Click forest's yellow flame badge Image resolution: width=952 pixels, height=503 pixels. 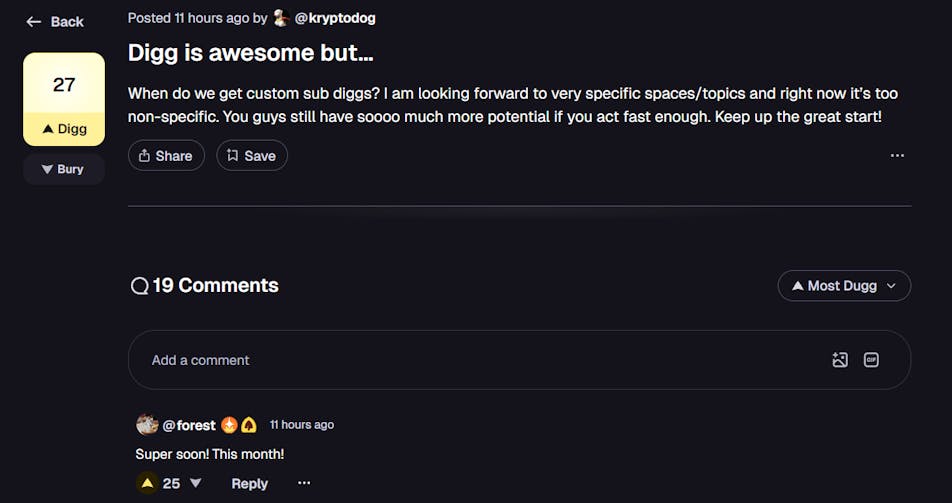coord(248,425)
